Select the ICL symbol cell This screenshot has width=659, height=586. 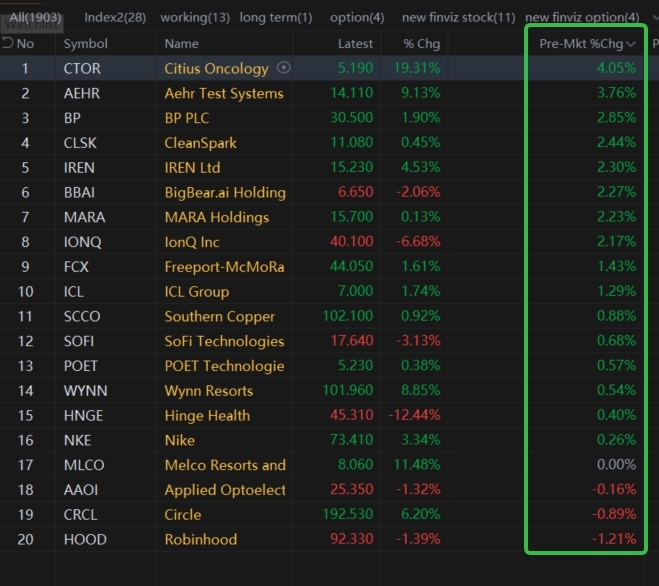(74, 292)
